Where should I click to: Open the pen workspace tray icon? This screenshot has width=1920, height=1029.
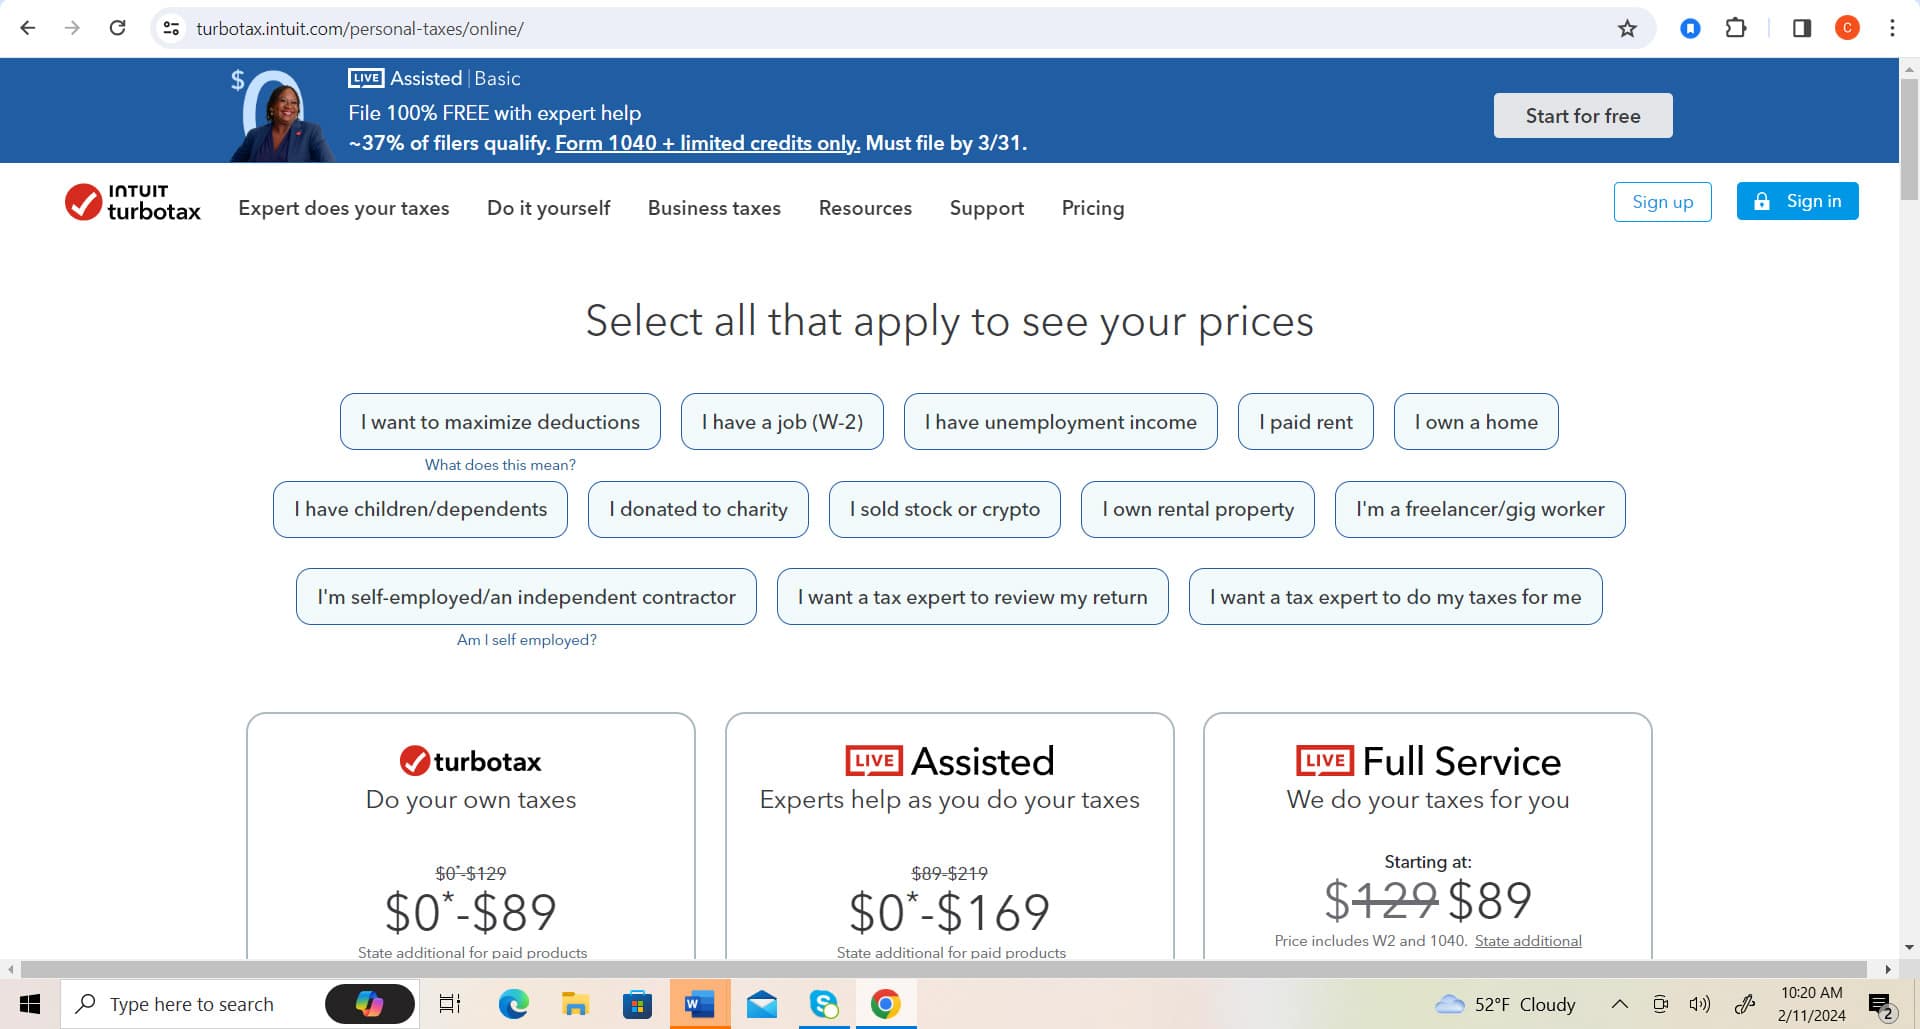point(1745,1004)
